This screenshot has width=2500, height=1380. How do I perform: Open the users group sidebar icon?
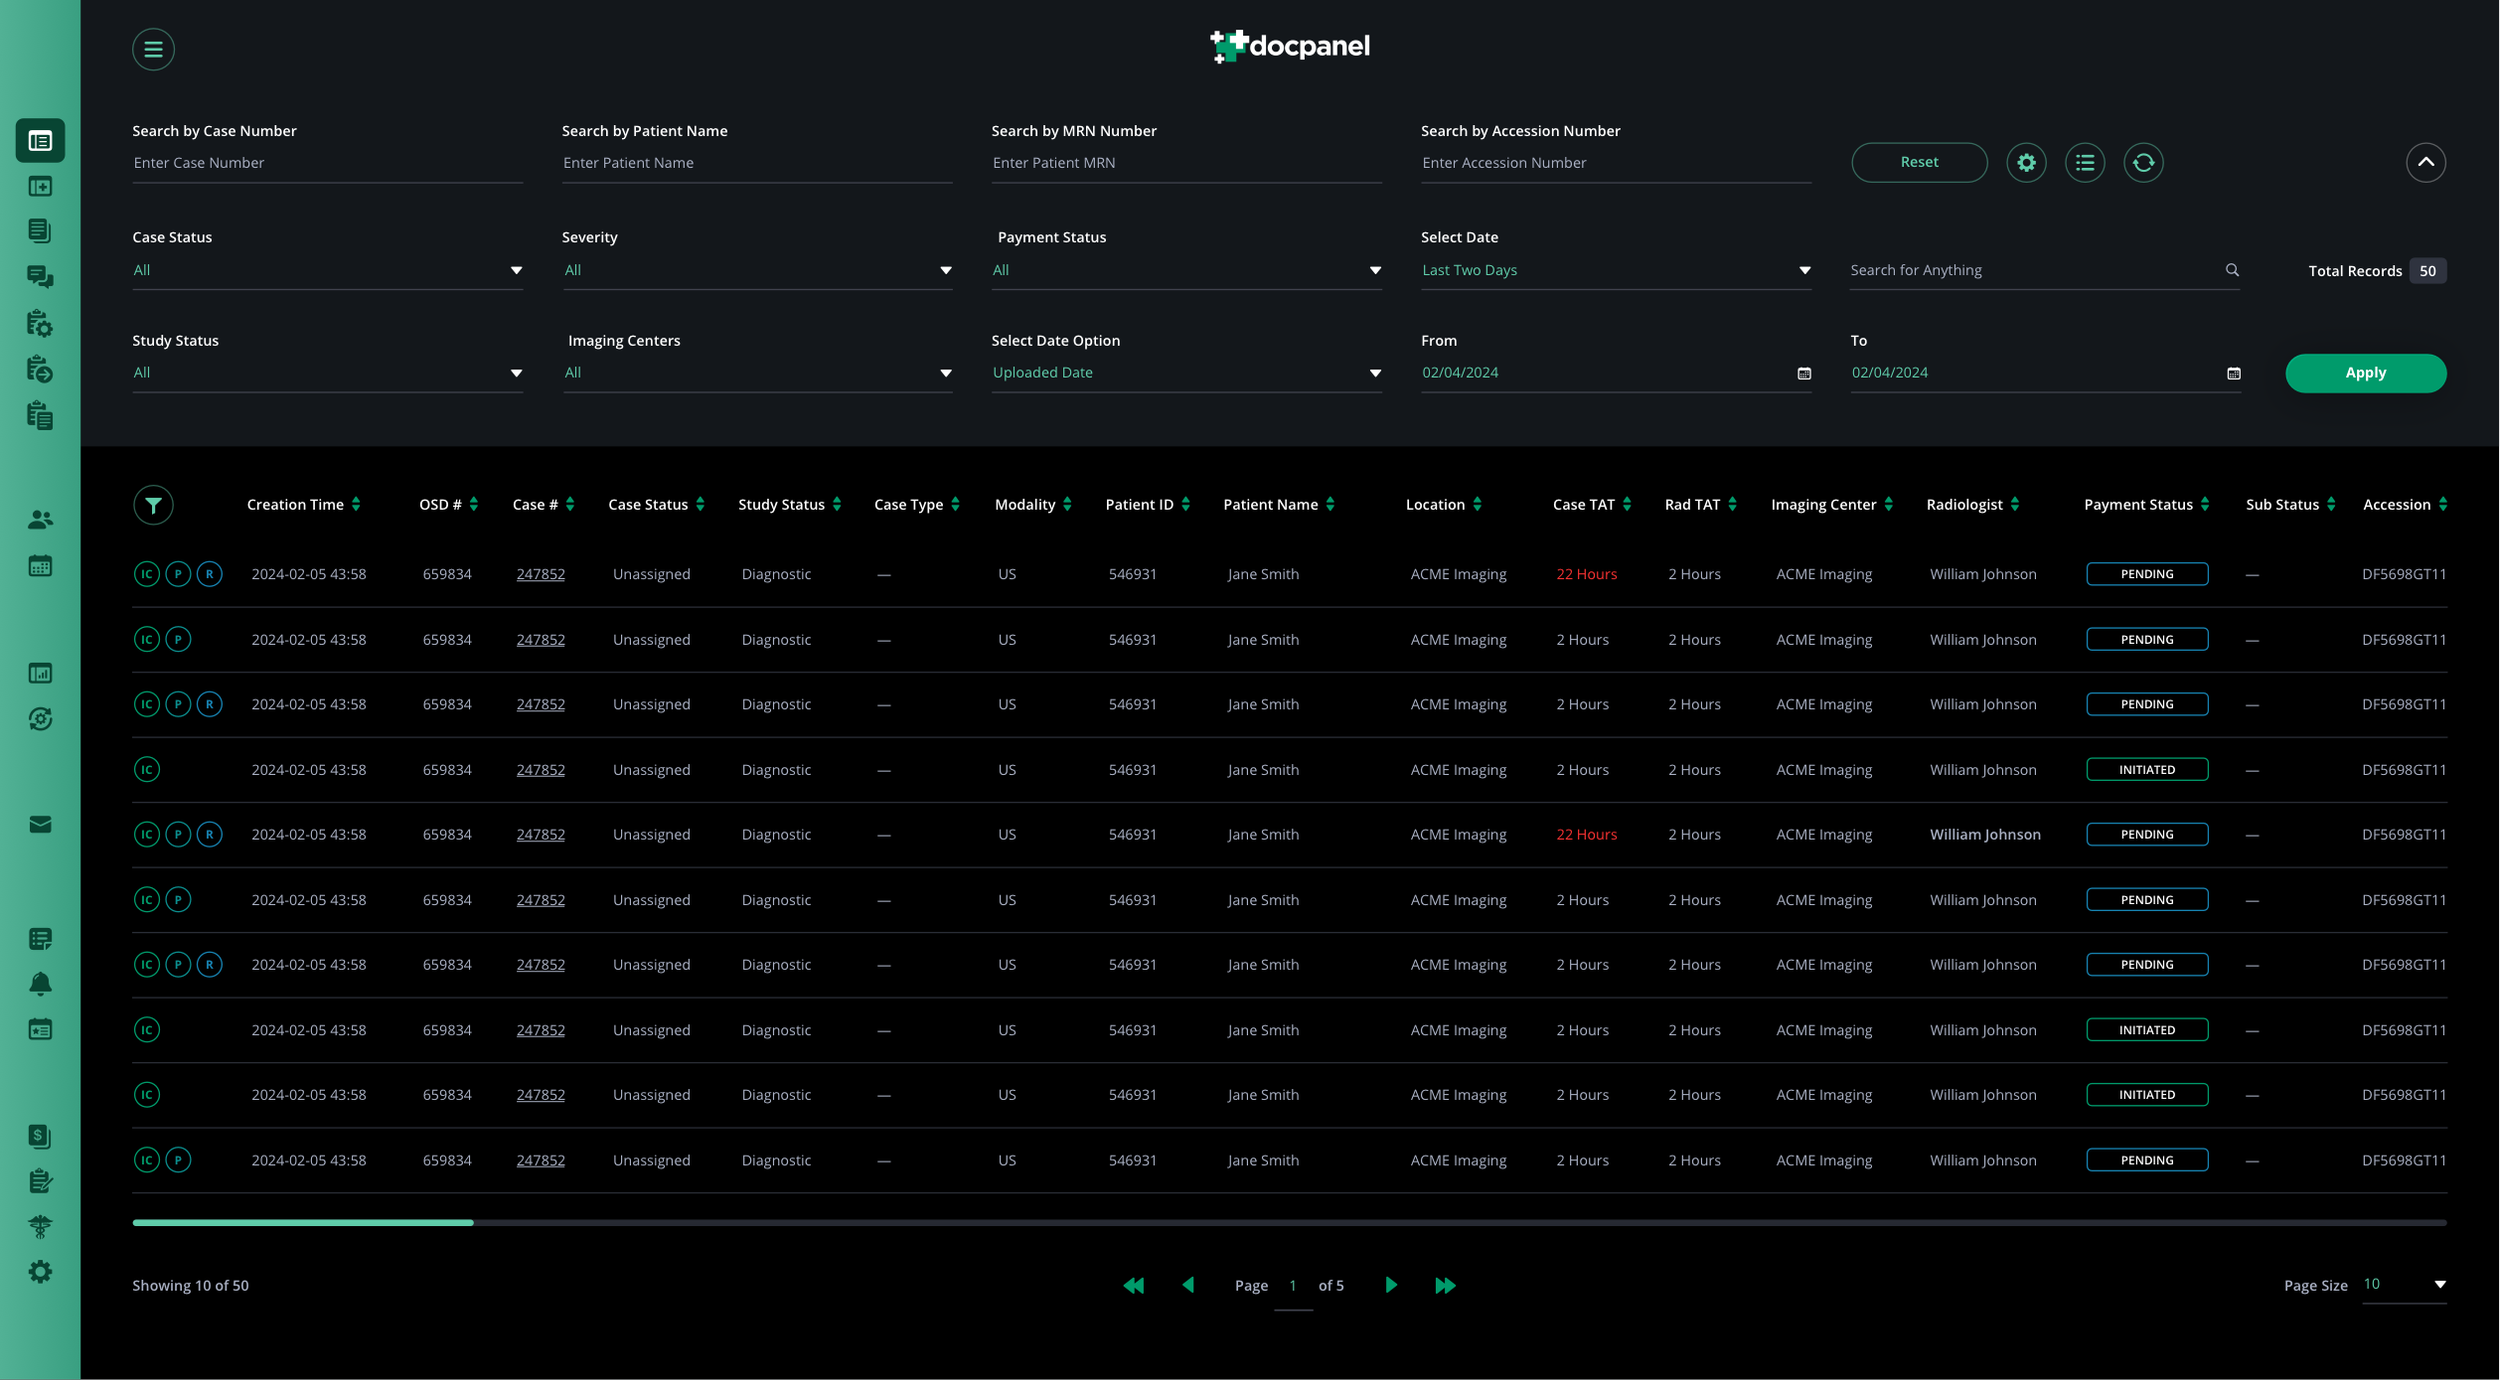pyautogui.click(x=40, y=519)
